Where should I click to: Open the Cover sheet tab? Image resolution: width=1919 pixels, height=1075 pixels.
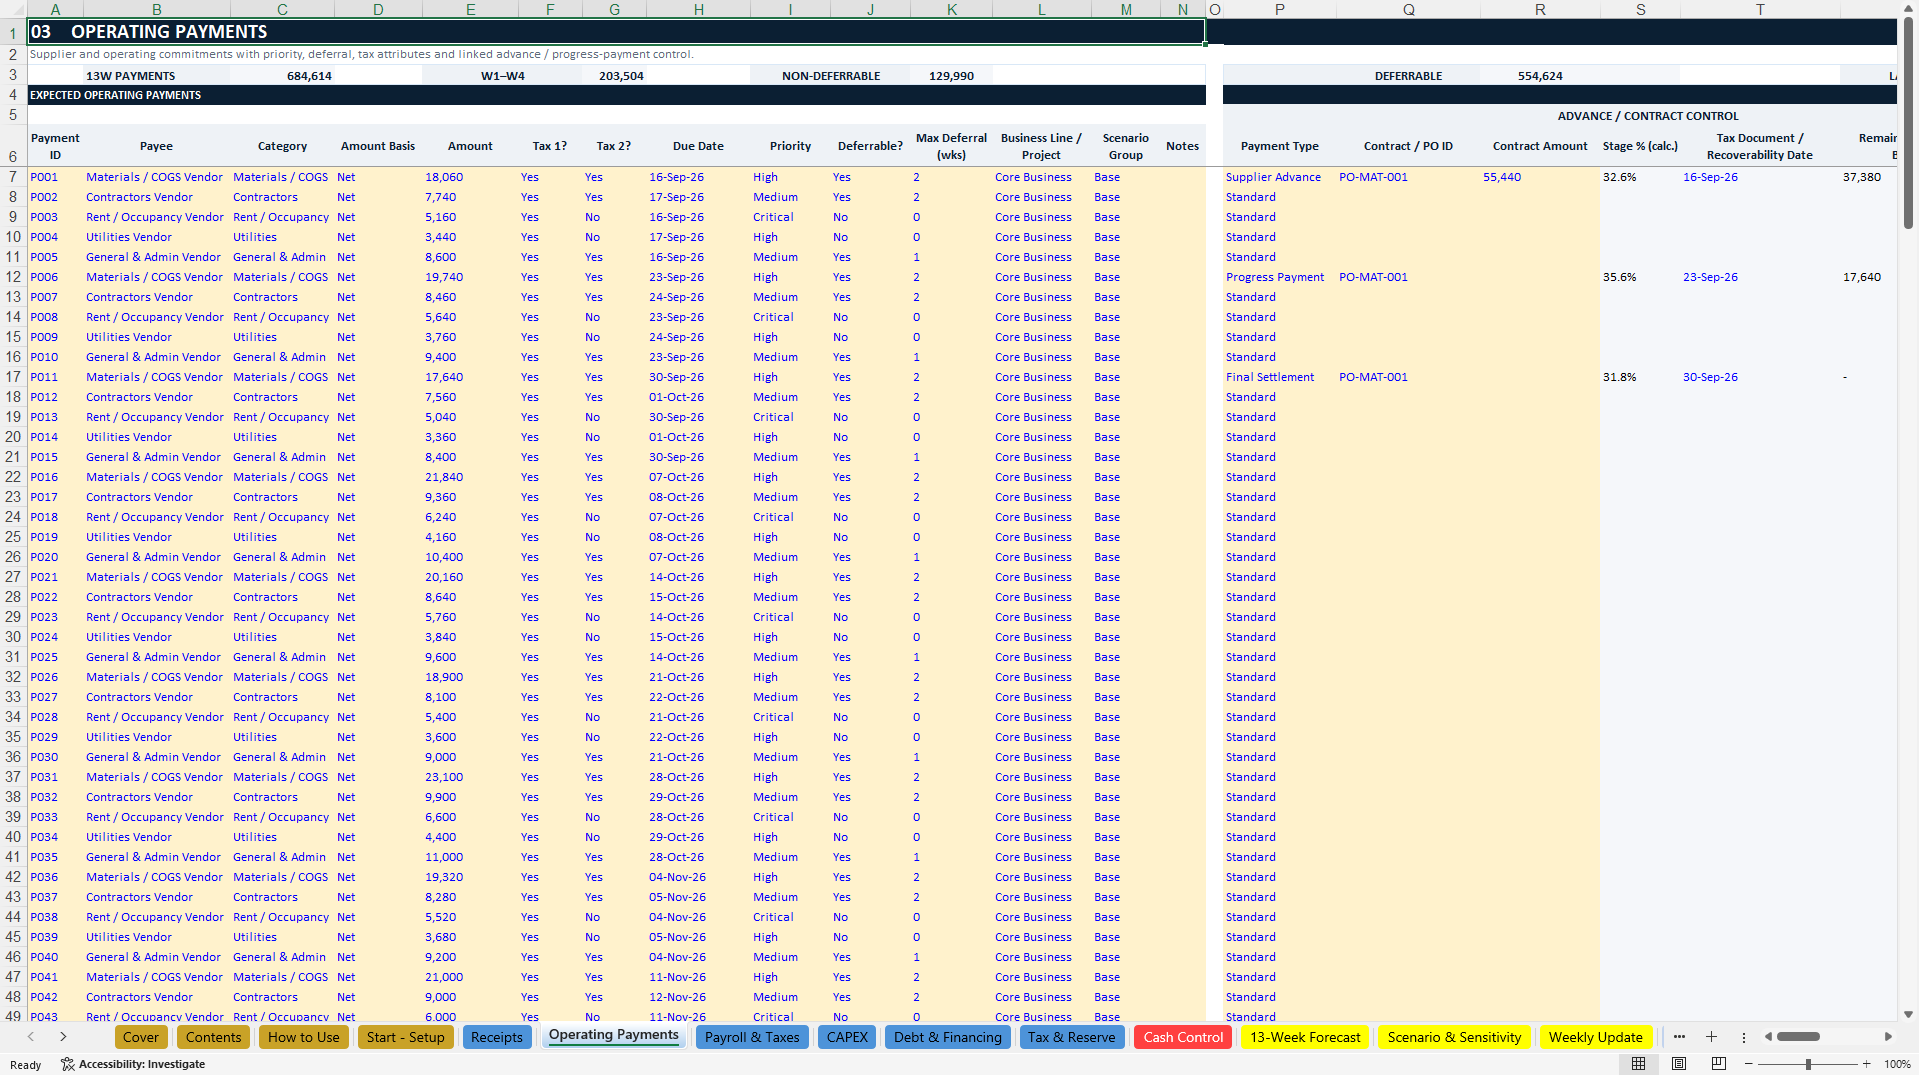click(x=141, y=1037)
